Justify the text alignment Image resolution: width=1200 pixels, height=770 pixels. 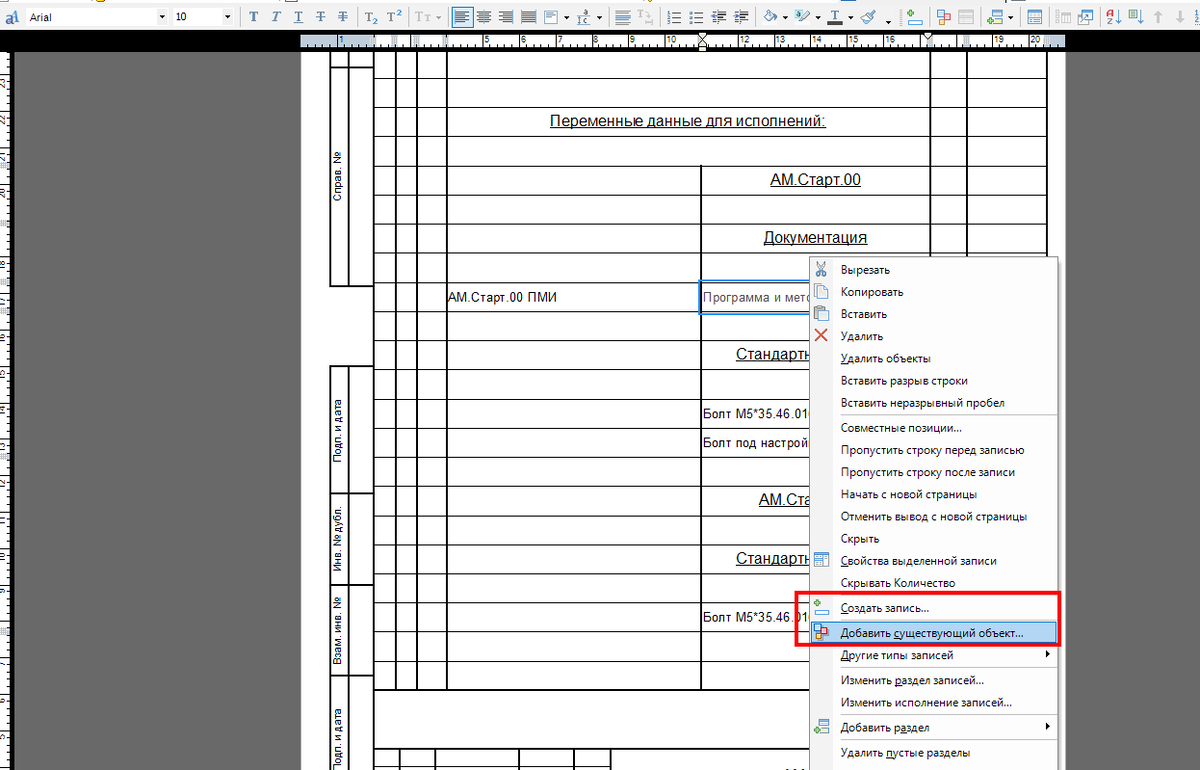528,17
